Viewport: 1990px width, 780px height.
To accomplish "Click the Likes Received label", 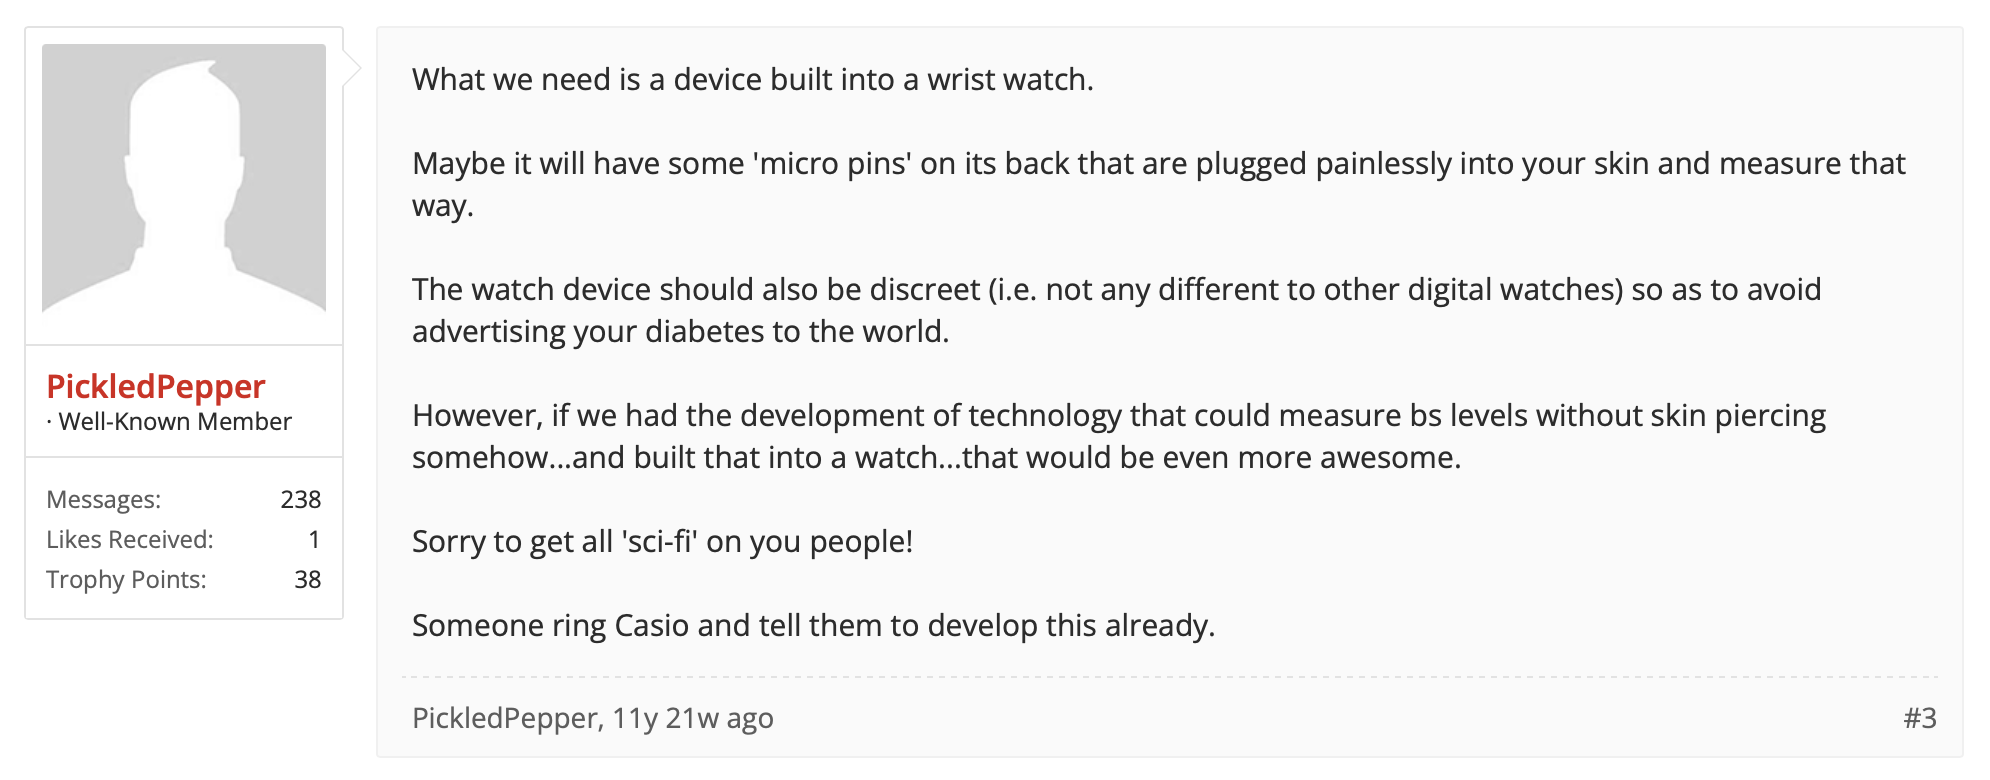I will coord(130,539).
